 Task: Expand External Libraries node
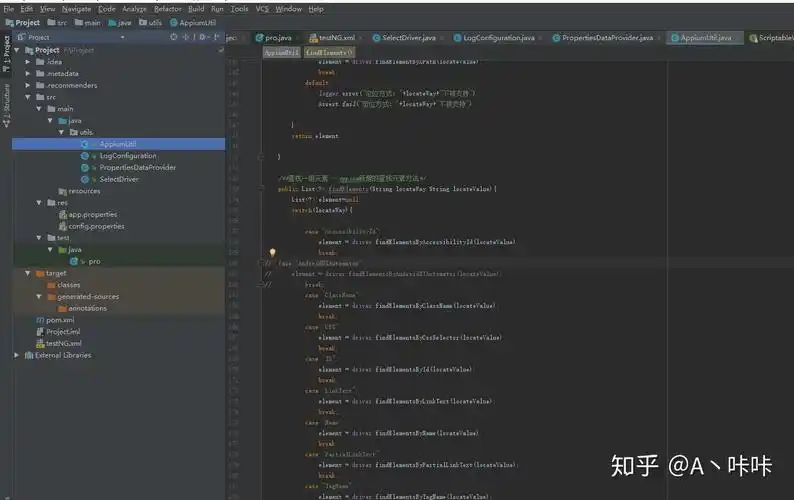click(x=17, y=355)
